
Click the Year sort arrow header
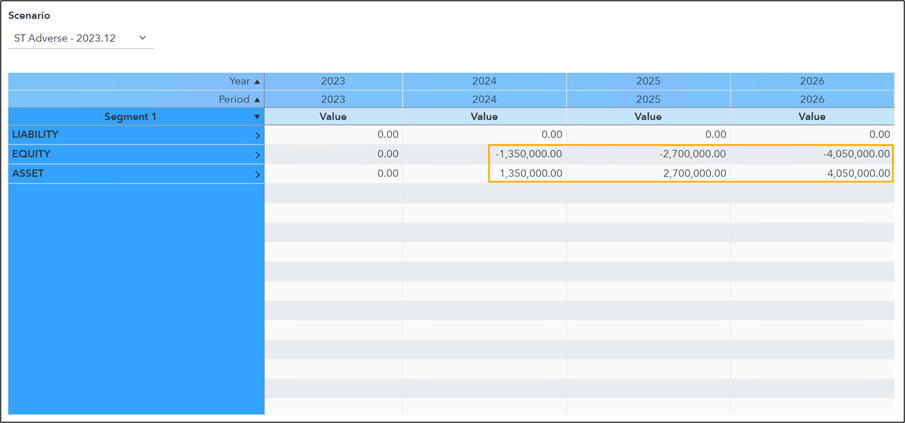pos(257,81)
